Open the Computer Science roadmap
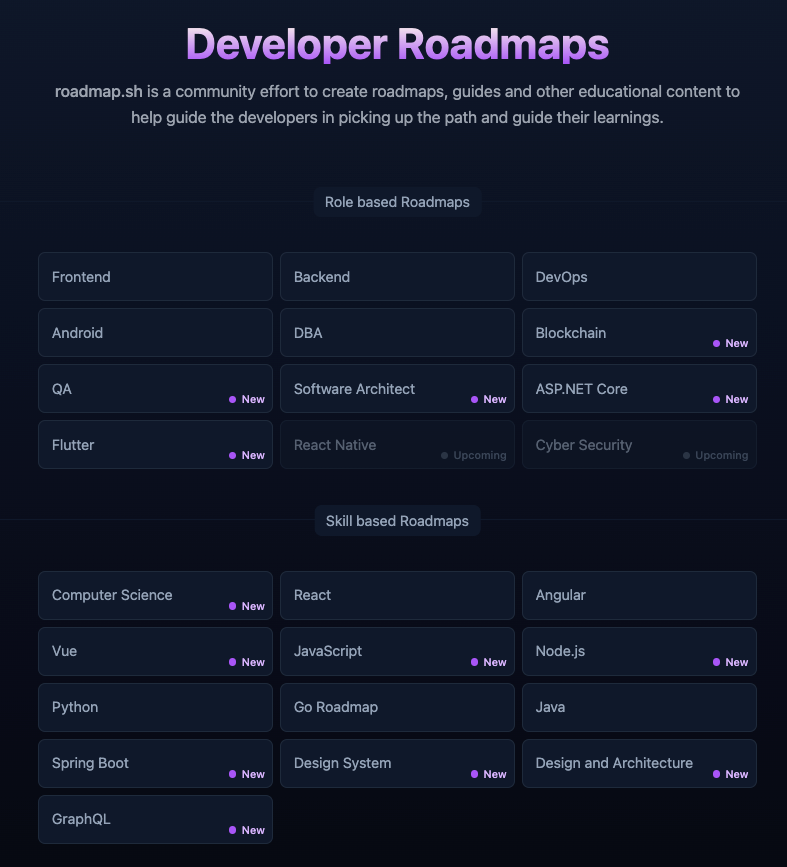The image size is (787, 867). click(155, 596)
